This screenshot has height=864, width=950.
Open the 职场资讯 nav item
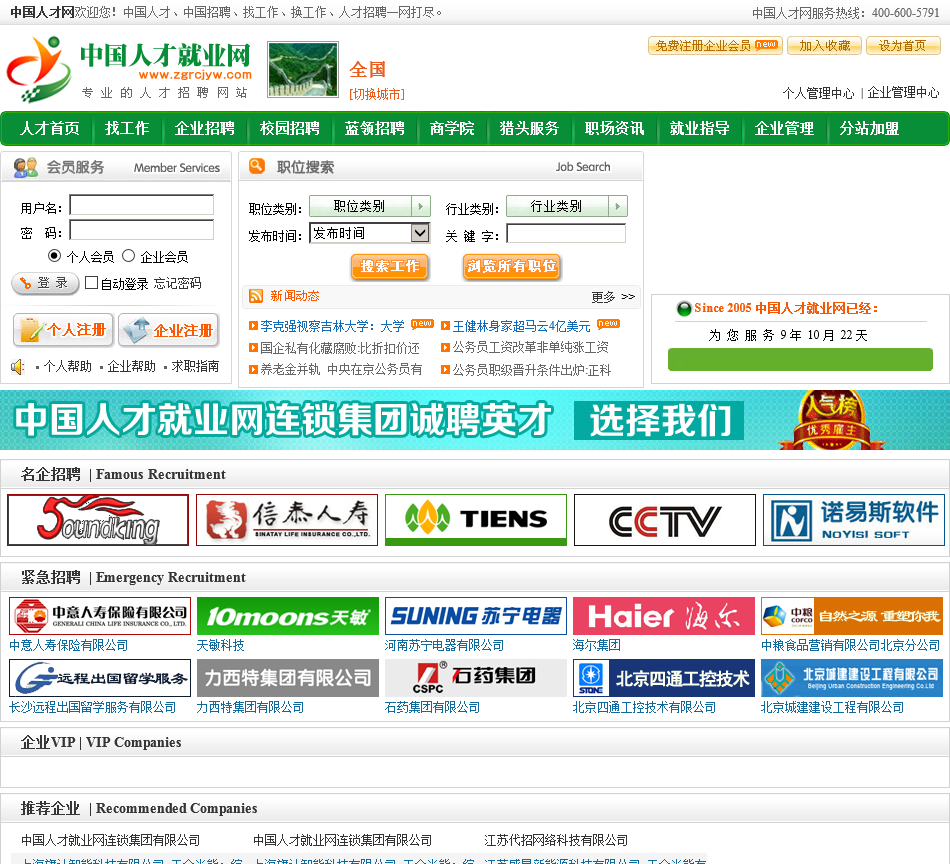tap(614, 128)
